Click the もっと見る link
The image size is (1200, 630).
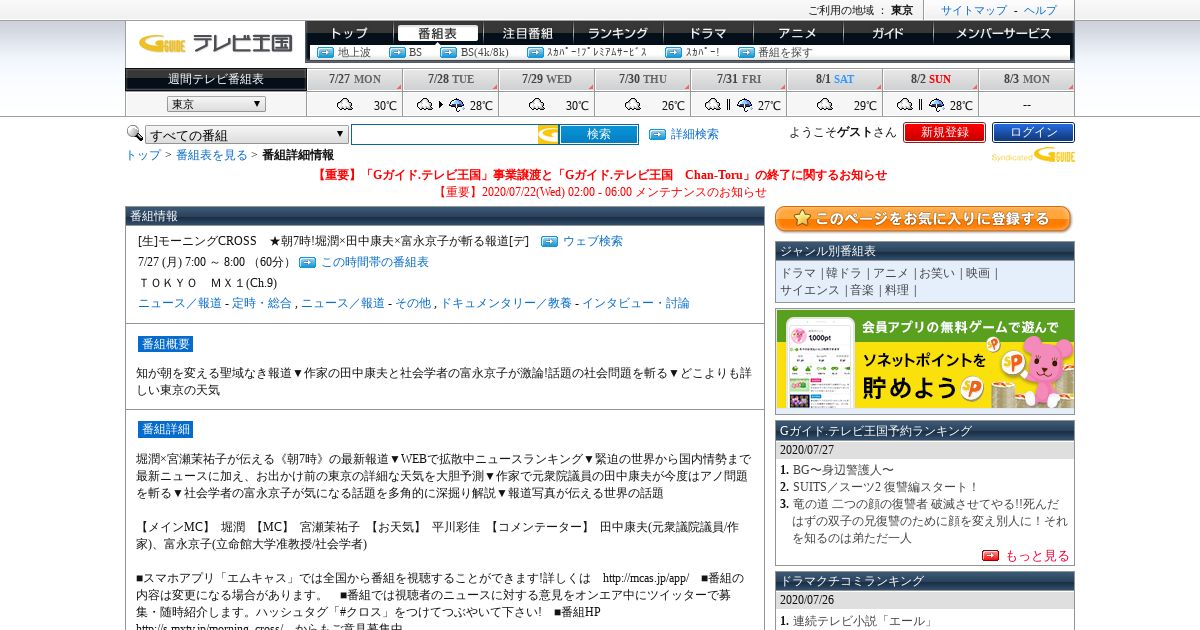tap(1037, 556)
